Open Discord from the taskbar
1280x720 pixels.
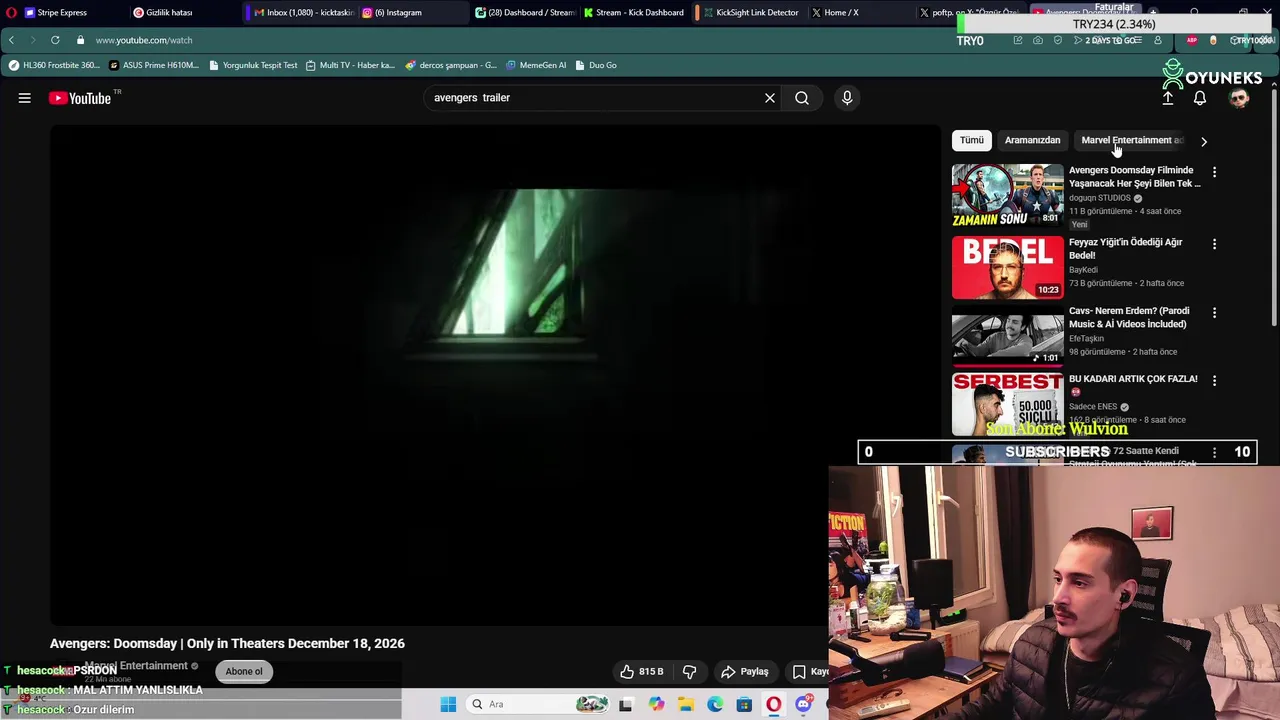click(x=803, y=705)
